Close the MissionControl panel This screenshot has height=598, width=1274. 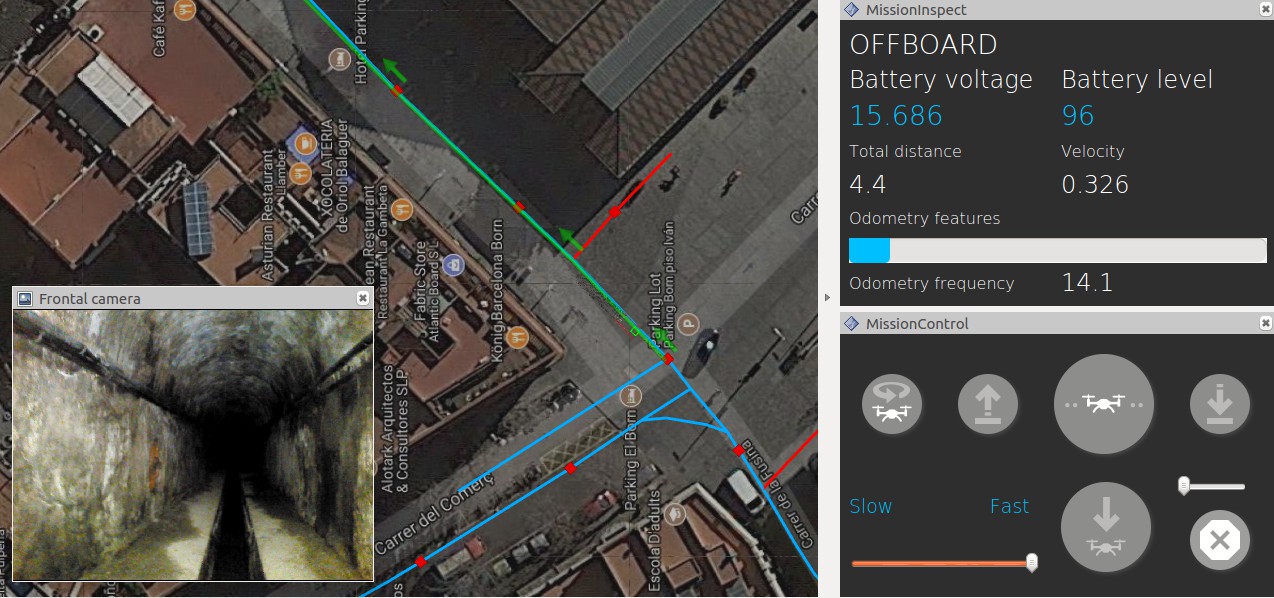click(x=1265, y=323)
